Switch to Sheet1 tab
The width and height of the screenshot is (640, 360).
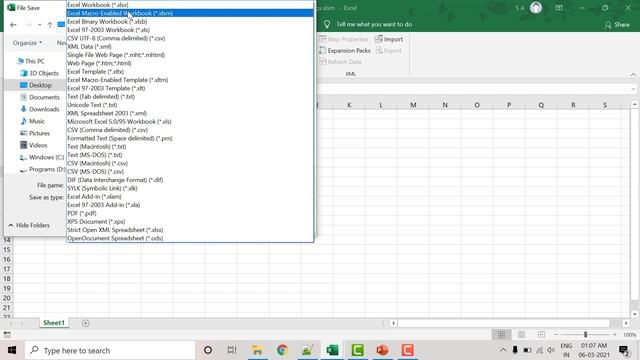click(x=54, y=323)
